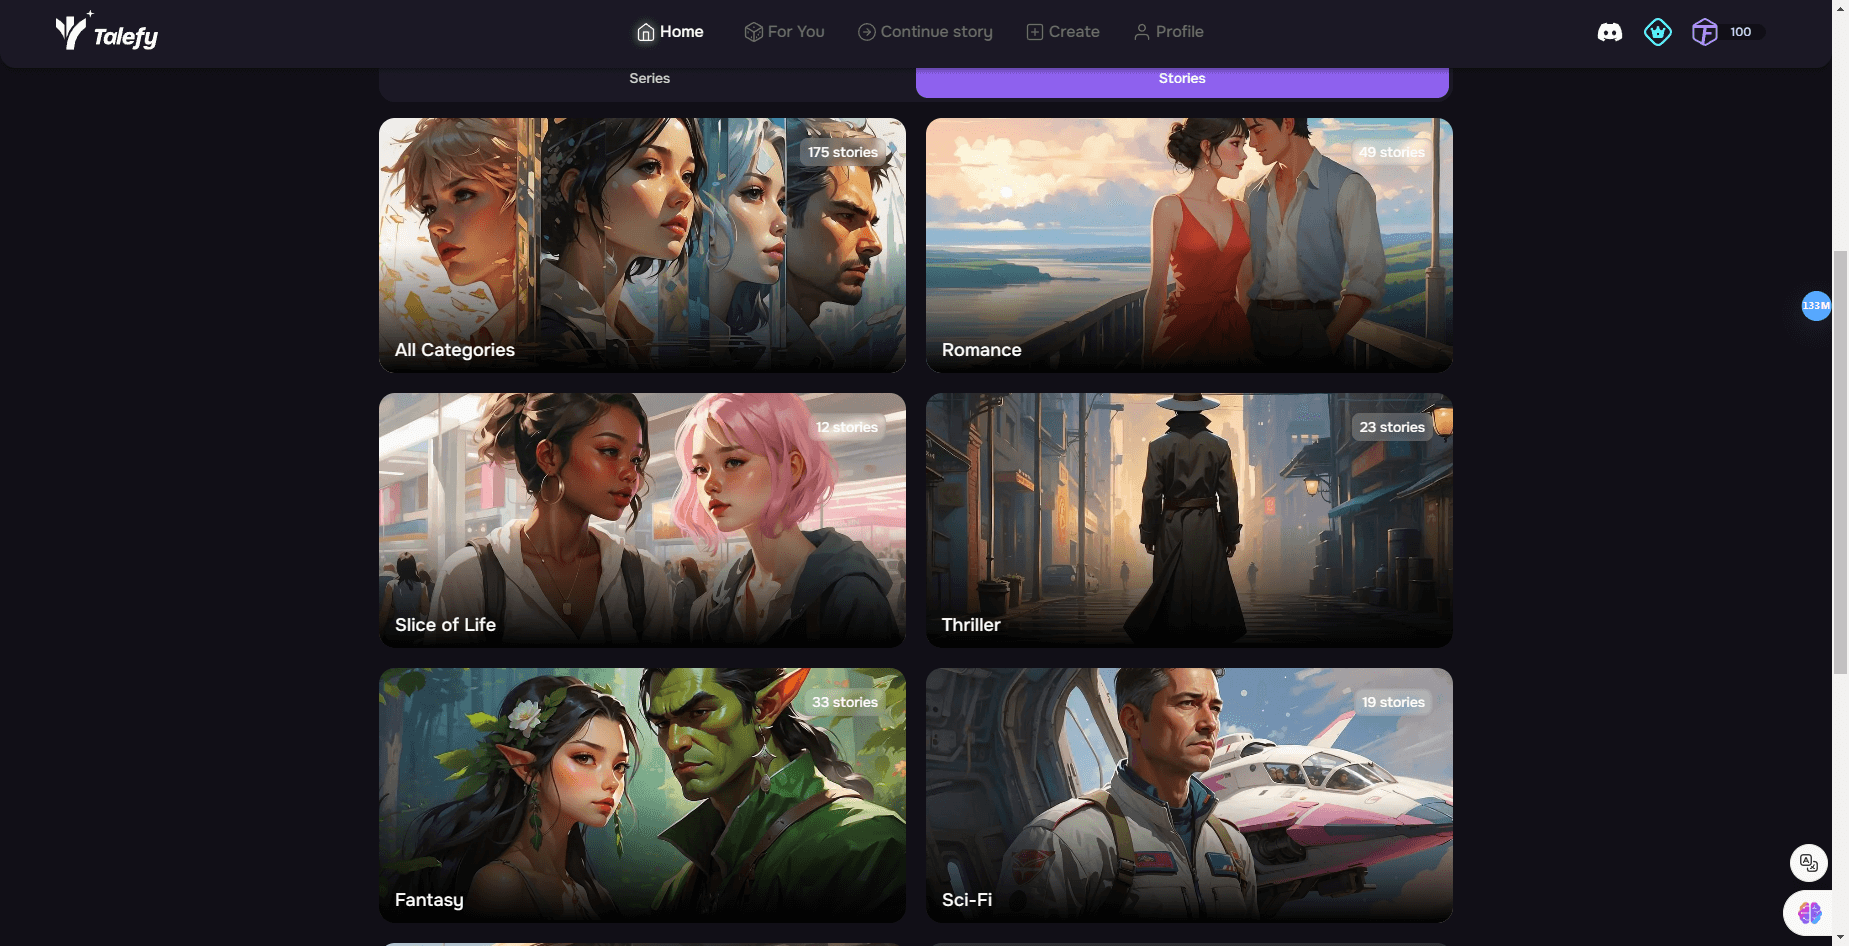
Task: Open the Sci-Fi category card
Action: point(1188,795)
